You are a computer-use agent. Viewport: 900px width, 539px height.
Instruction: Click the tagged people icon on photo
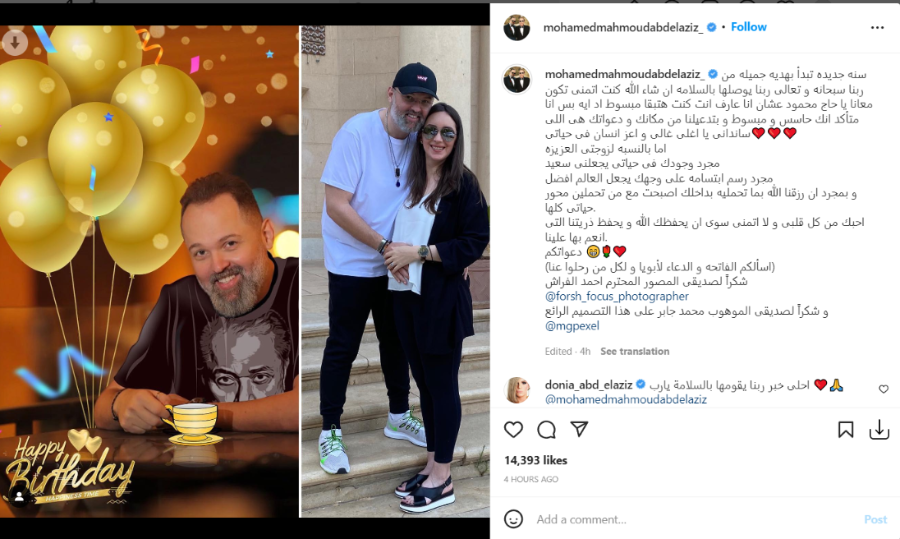(19, 497)
